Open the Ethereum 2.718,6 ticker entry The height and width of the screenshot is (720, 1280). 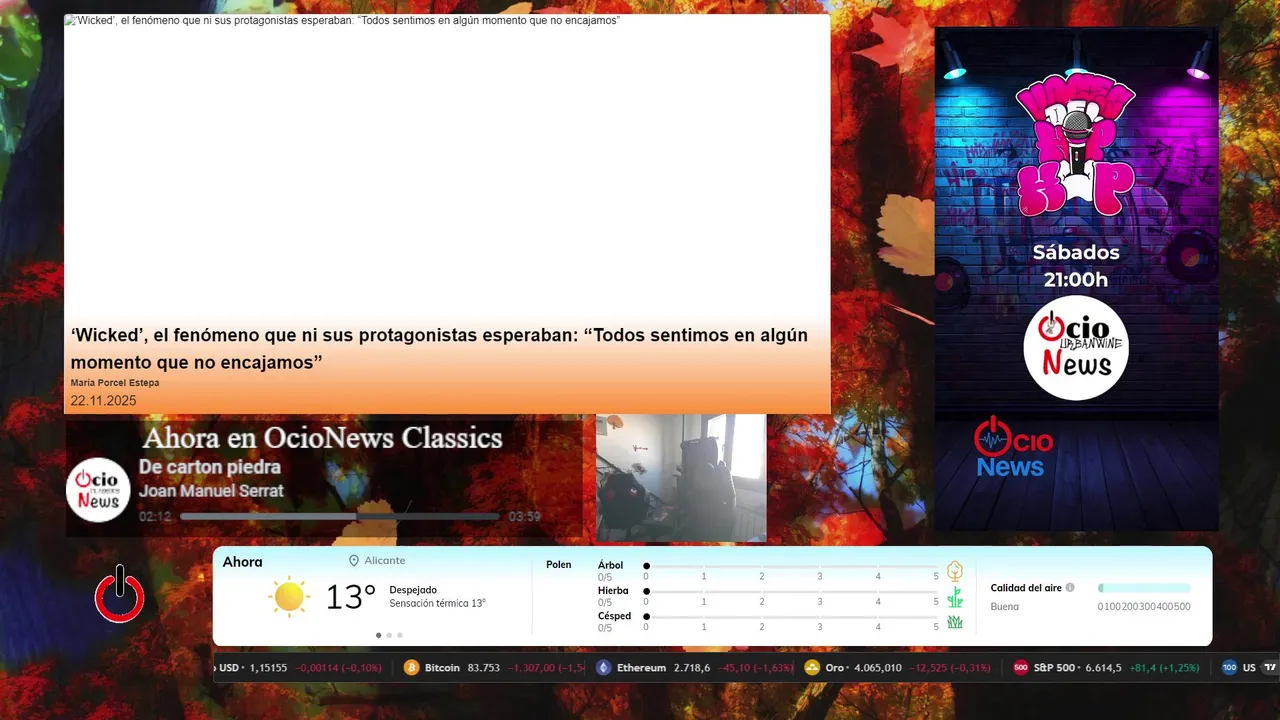click(694, 668)
